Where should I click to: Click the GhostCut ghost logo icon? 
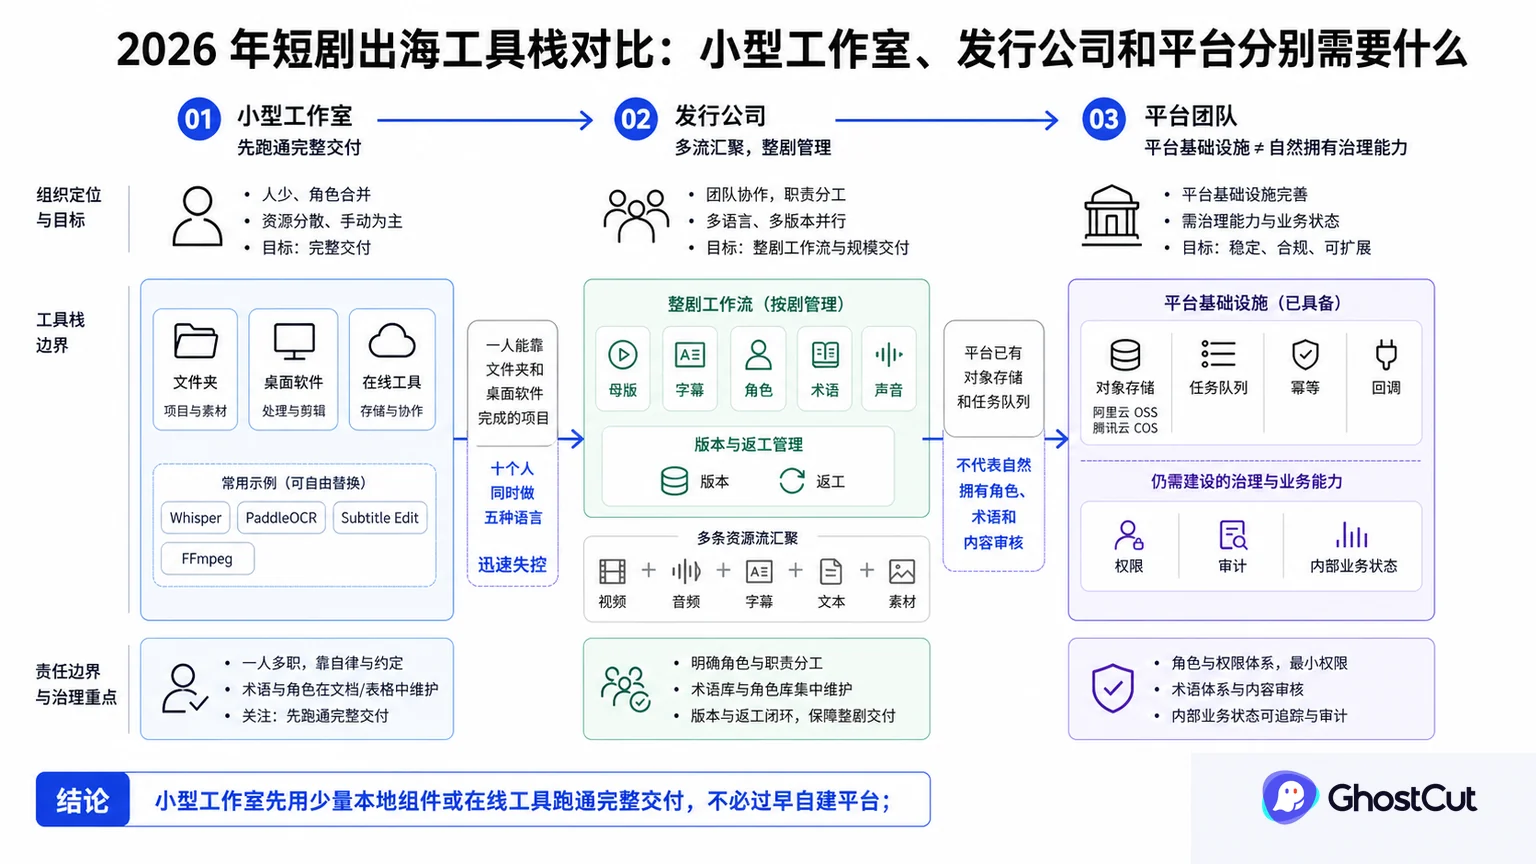pyautogui.click(x=1289, y=797)
